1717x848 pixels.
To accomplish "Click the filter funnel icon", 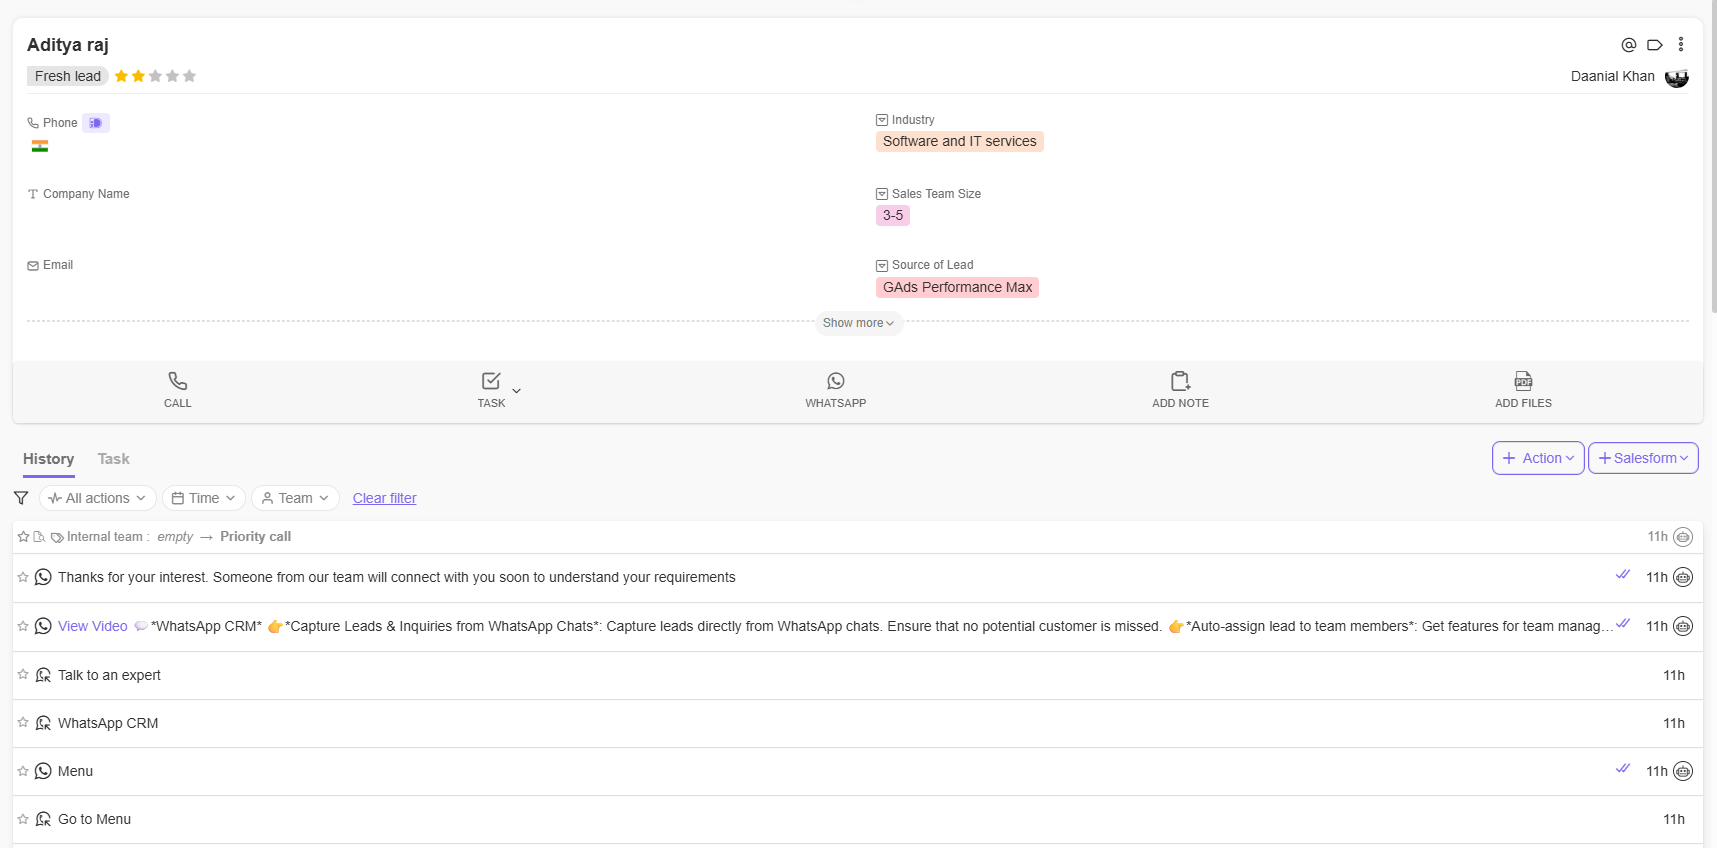I will pyautogui.click(x=21, y=498).
